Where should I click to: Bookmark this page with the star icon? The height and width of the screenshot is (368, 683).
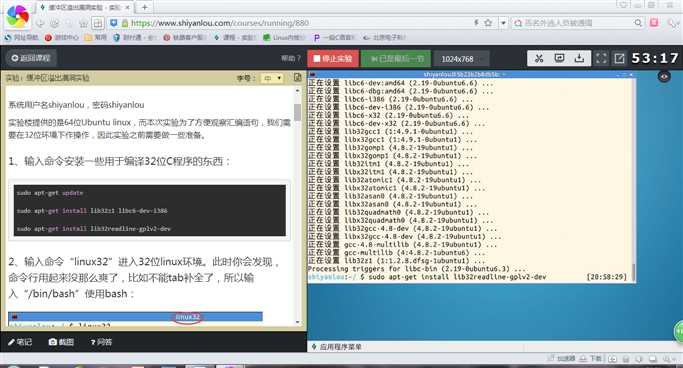488,23
